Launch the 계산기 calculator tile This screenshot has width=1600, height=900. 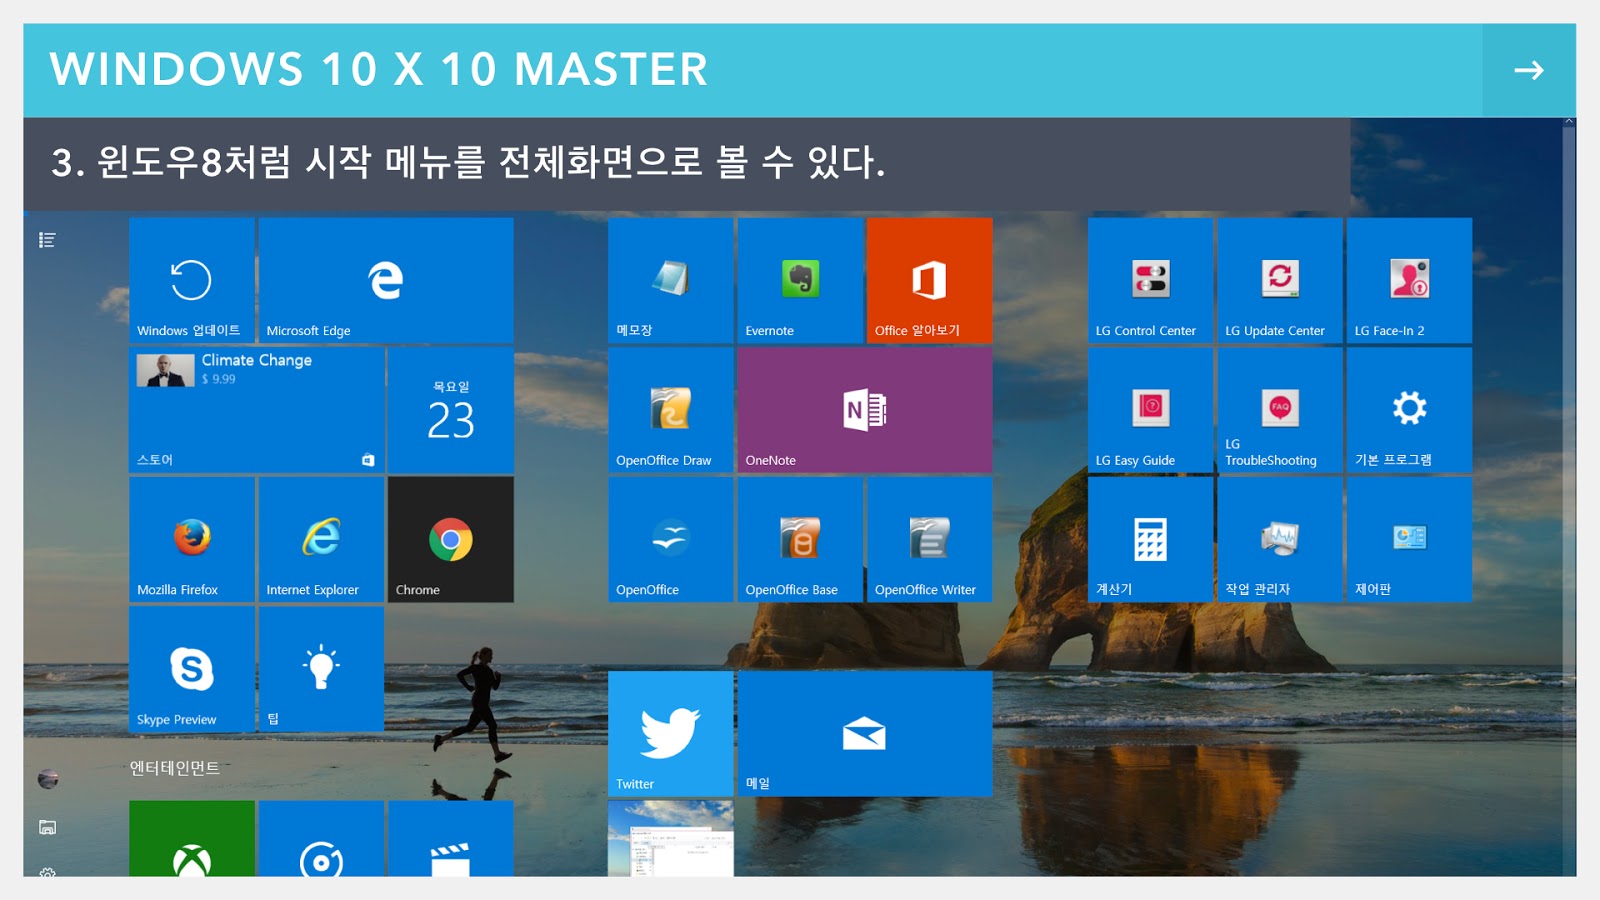point(1151,540)
